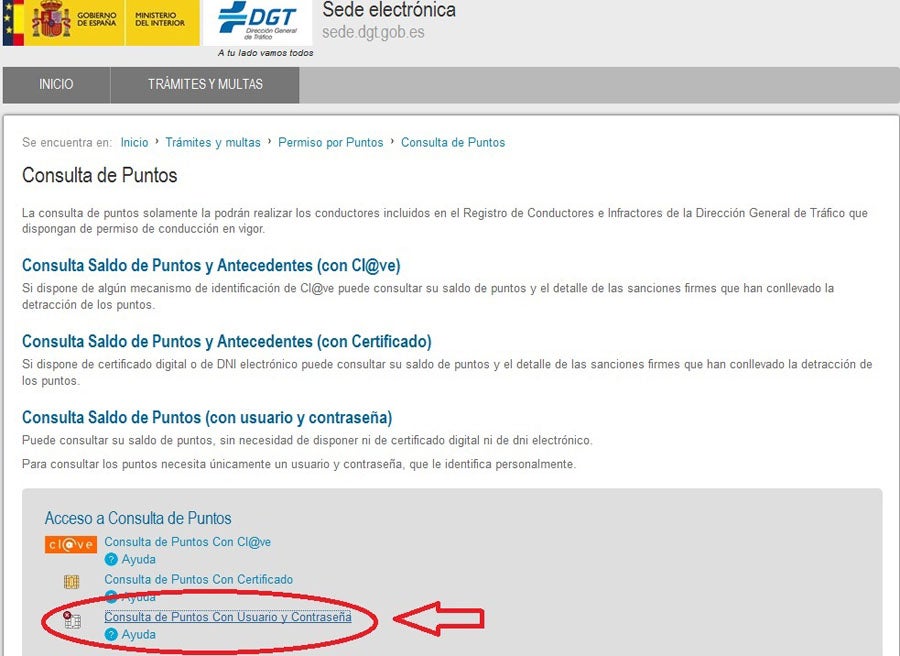The image size is (900, 656).
Task: Open Permiso por Puntos breadcrumb link
Action: point(331,142)
